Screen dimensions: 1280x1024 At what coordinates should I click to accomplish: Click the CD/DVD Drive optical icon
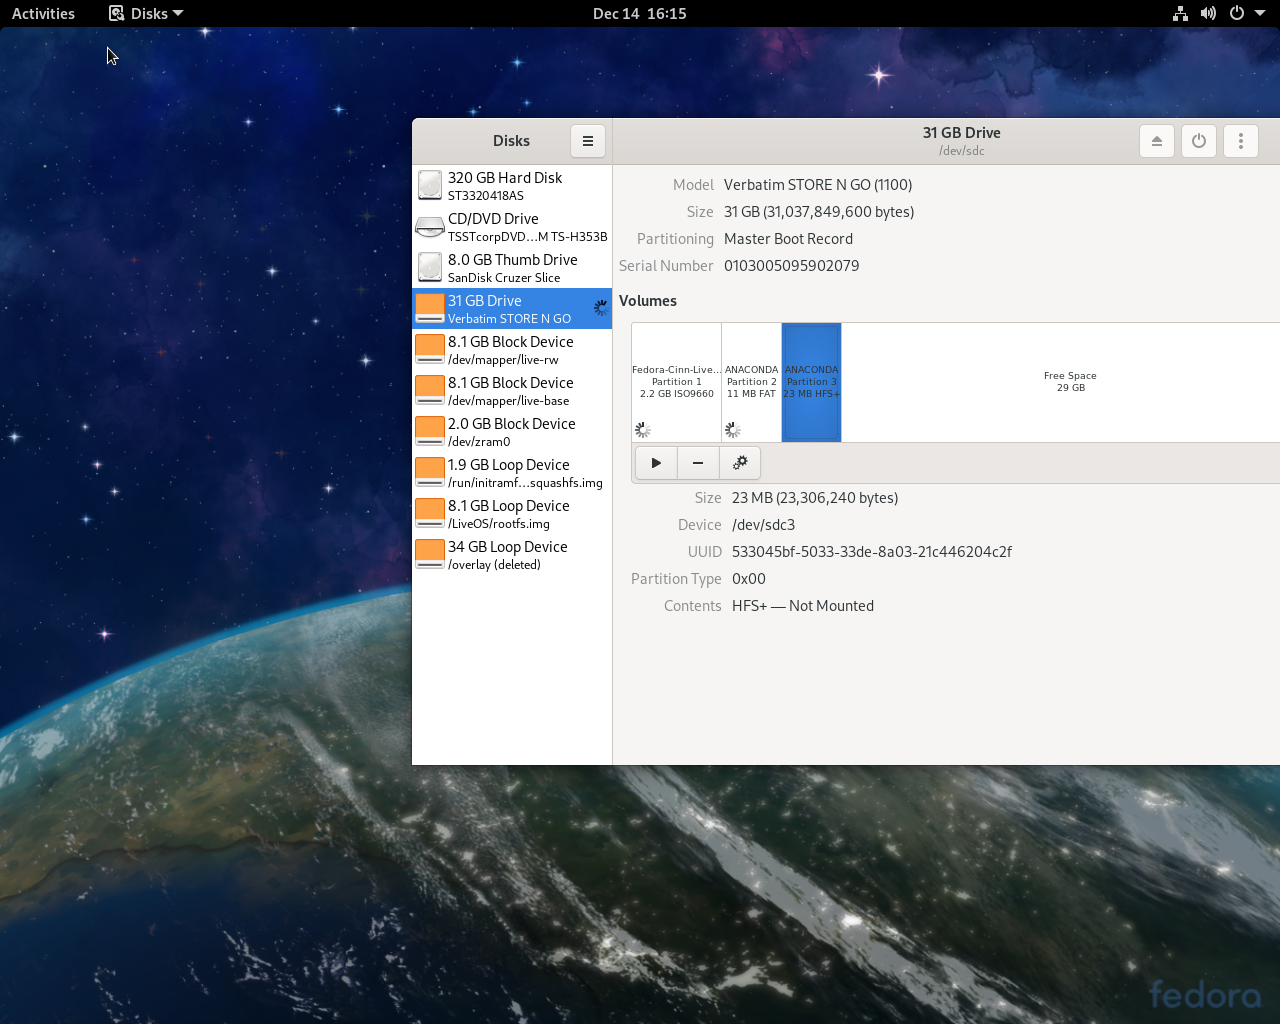coord(430,227)
